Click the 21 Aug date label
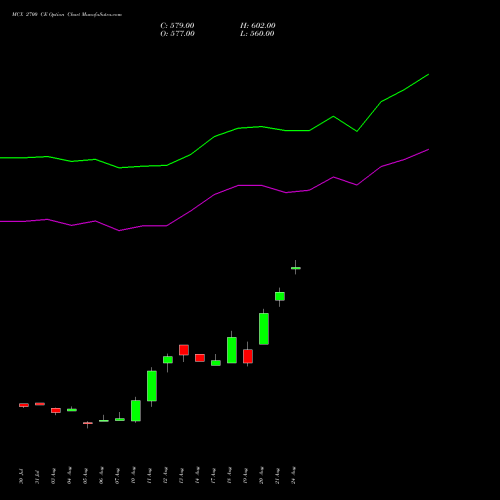This screenshot has height=500, width=500. [x=277, y=476]
